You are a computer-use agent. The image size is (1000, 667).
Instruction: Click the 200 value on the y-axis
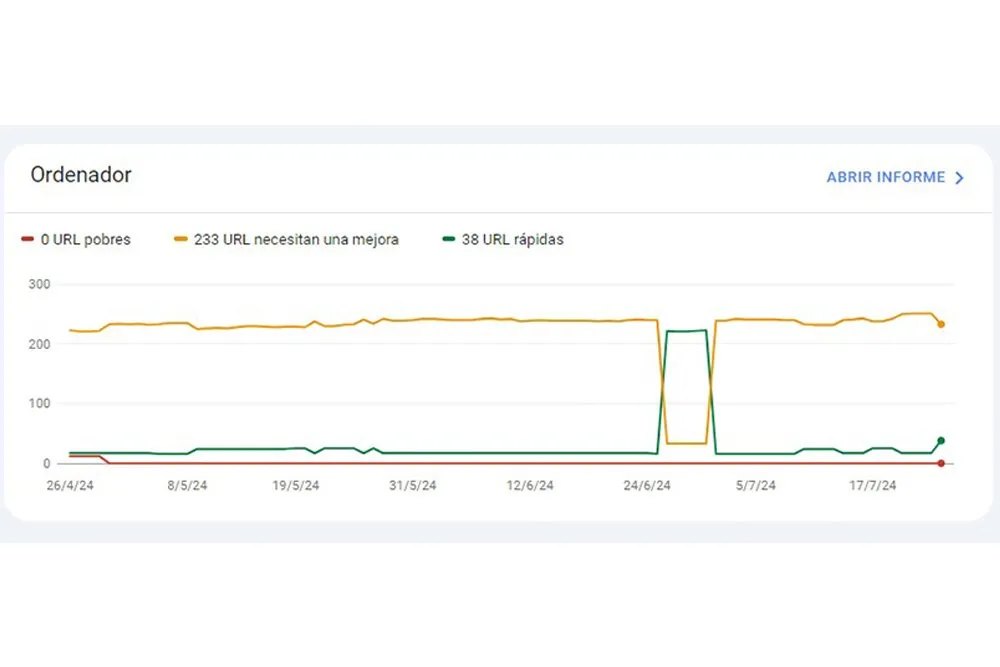click(x=40, y=344)
